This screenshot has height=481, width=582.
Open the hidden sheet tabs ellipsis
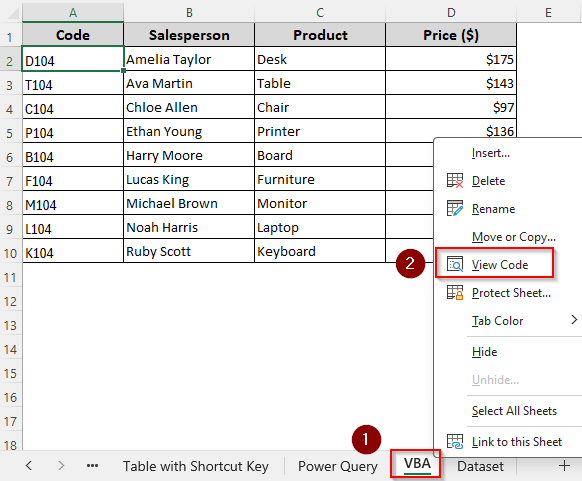point(92,466)
